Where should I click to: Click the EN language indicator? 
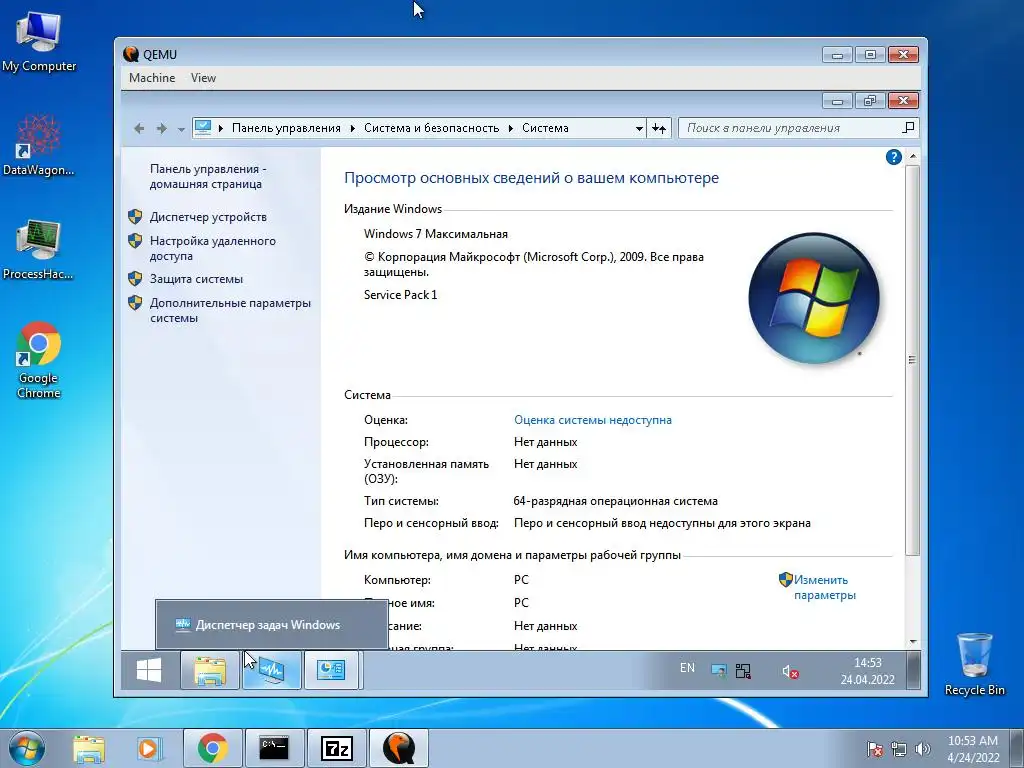pyautogui.click(x=687, y=667)
